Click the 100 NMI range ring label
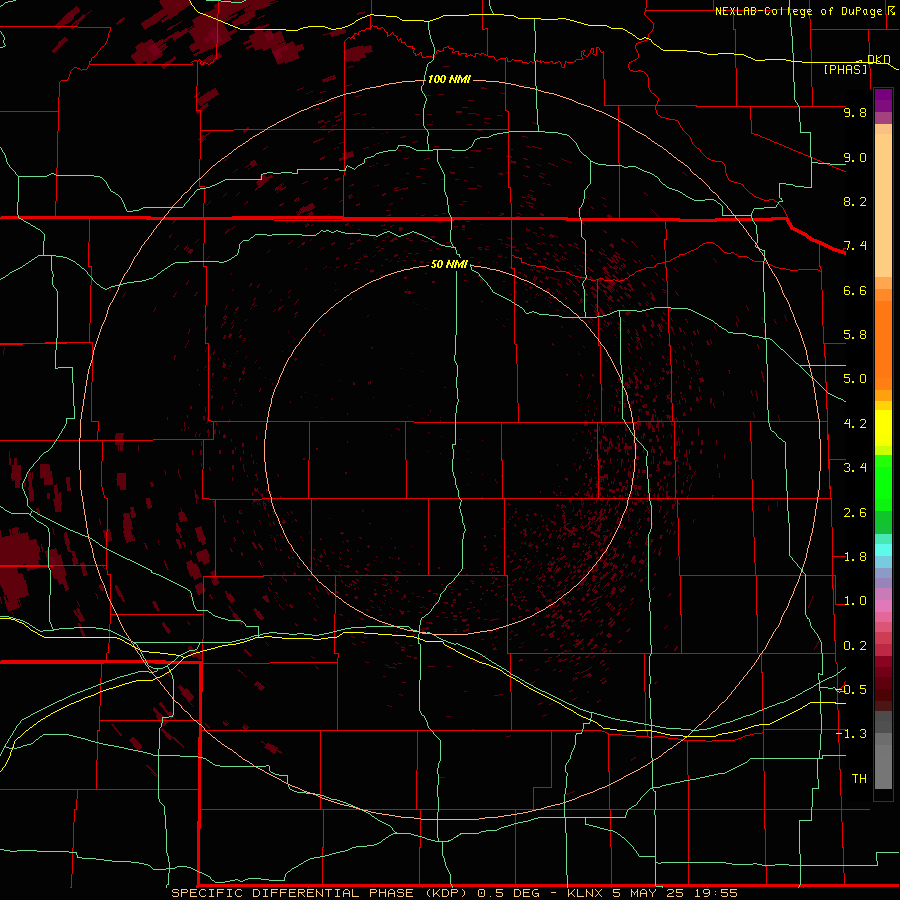This screenshot has height=900, width=900. (449, 79)
